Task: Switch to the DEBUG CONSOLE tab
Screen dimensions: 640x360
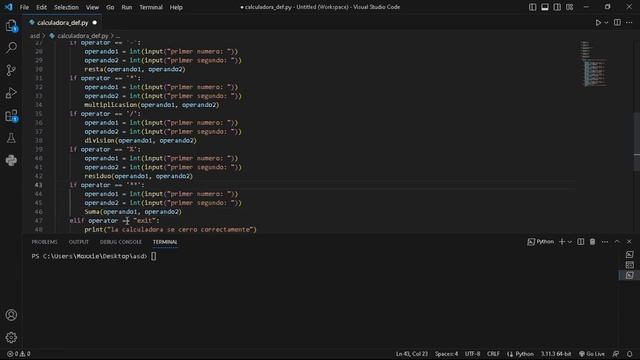Action: point(120,242)
